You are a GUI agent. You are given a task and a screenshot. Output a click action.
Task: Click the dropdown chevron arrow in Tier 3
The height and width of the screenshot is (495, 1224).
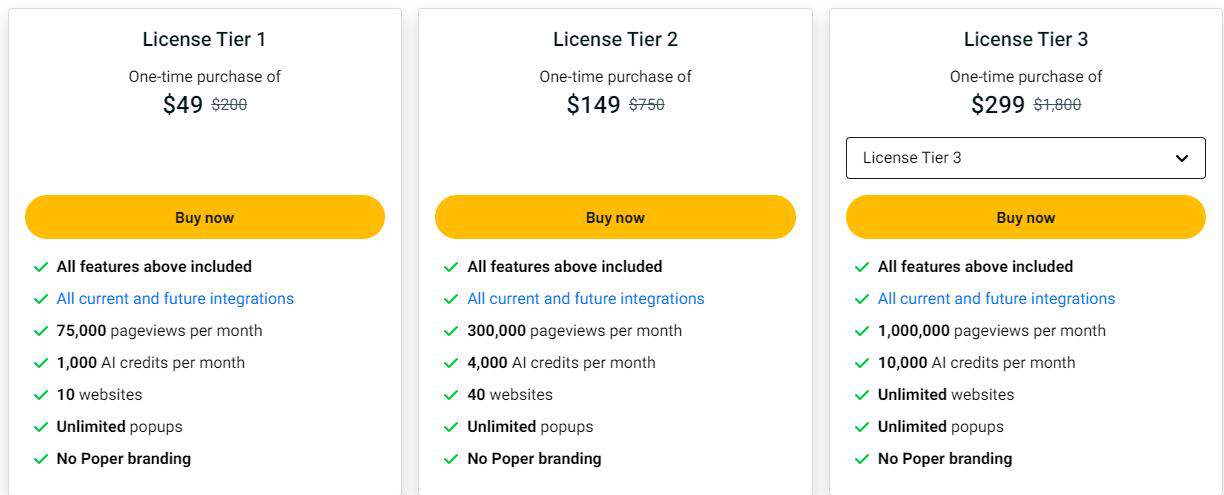click(1182, 158)
